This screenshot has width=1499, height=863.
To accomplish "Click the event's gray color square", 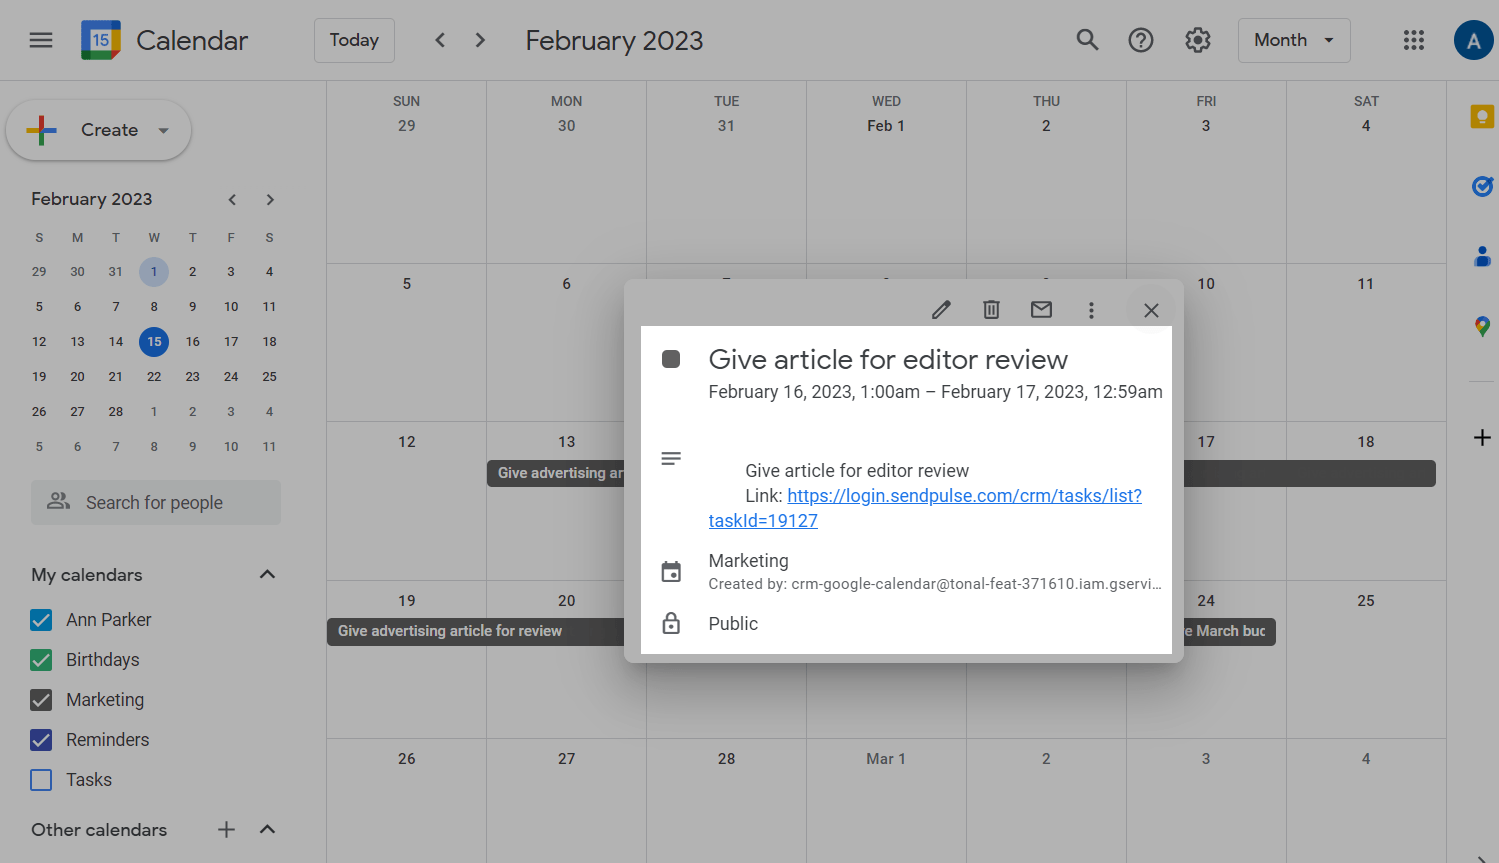I will (x=671, y=359).
